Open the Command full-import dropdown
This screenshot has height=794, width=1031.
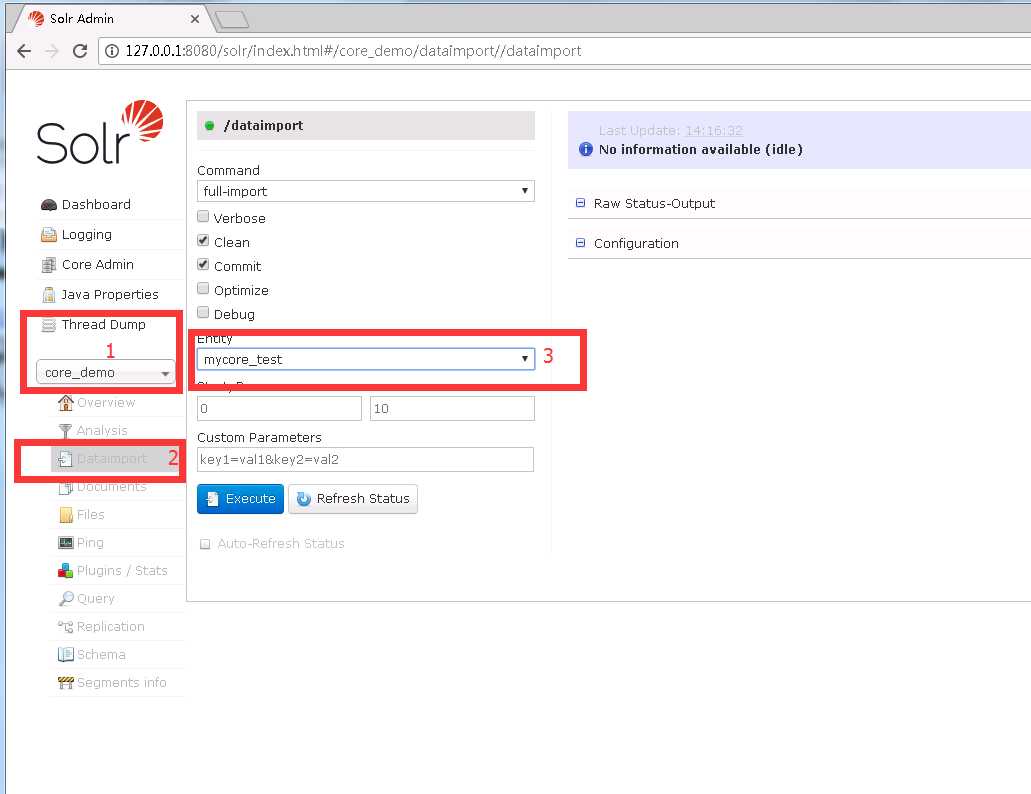[366, 191]
